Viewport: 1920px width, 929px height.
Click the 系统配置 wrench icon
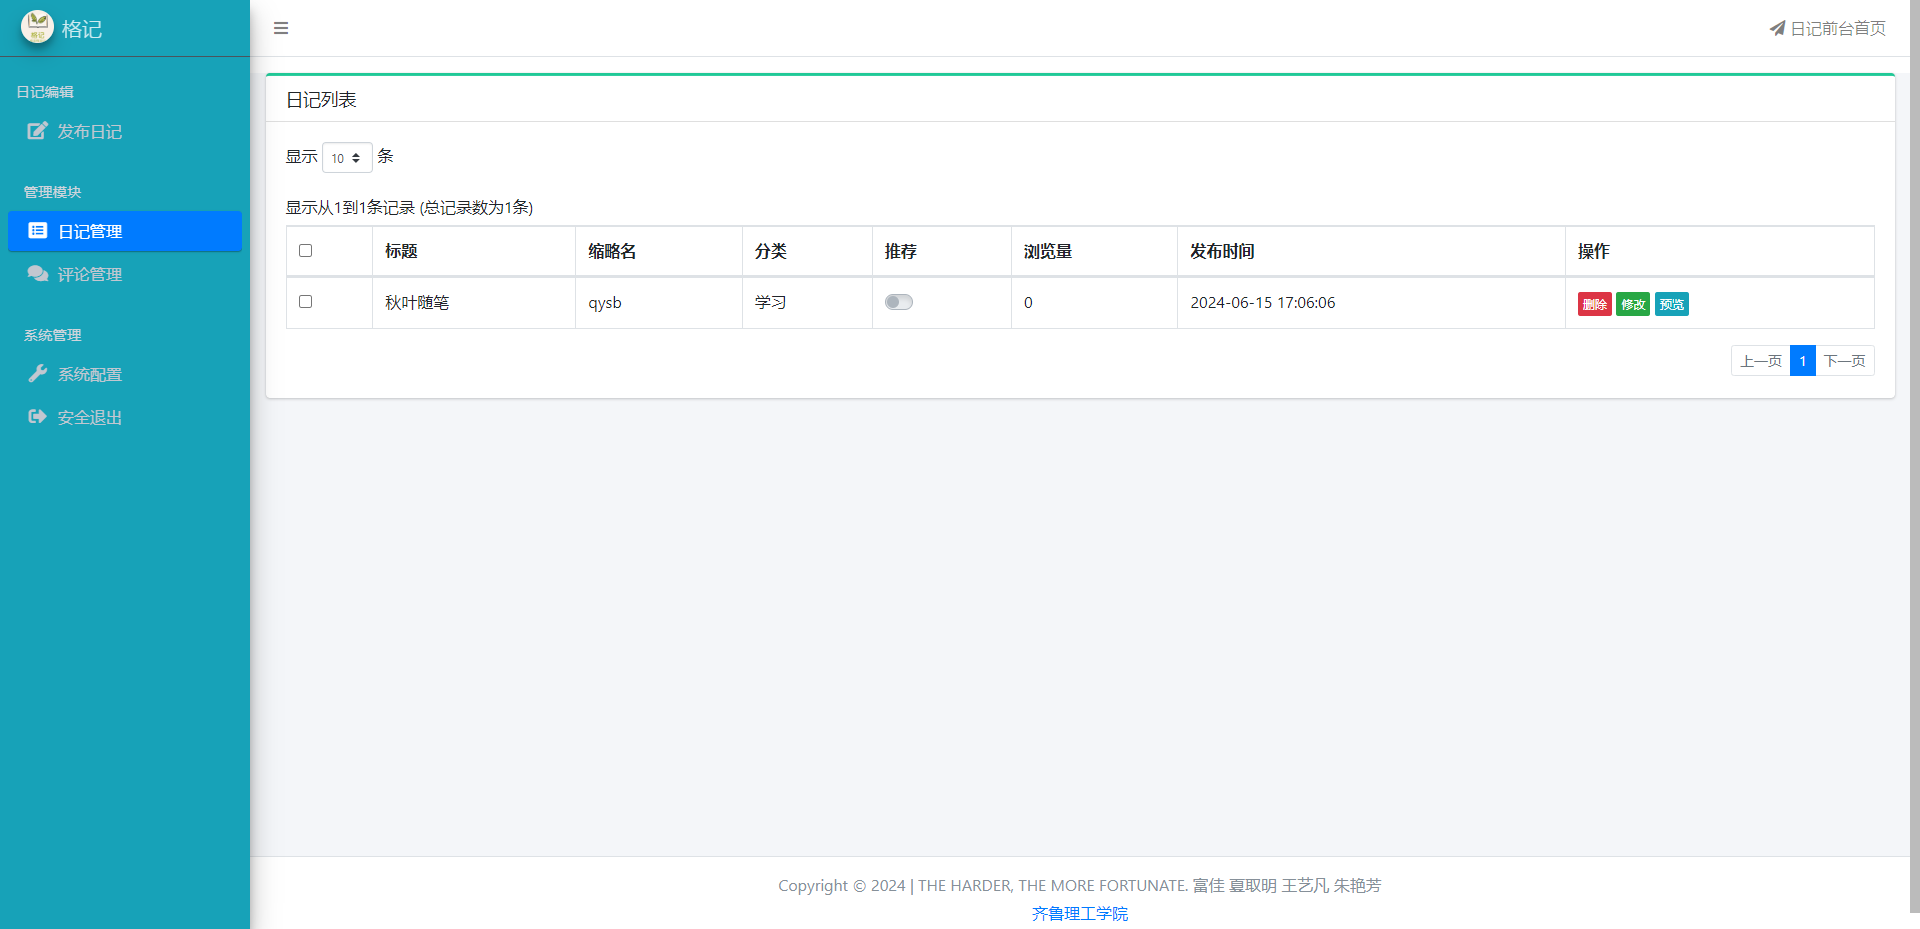tap(38, 374)
